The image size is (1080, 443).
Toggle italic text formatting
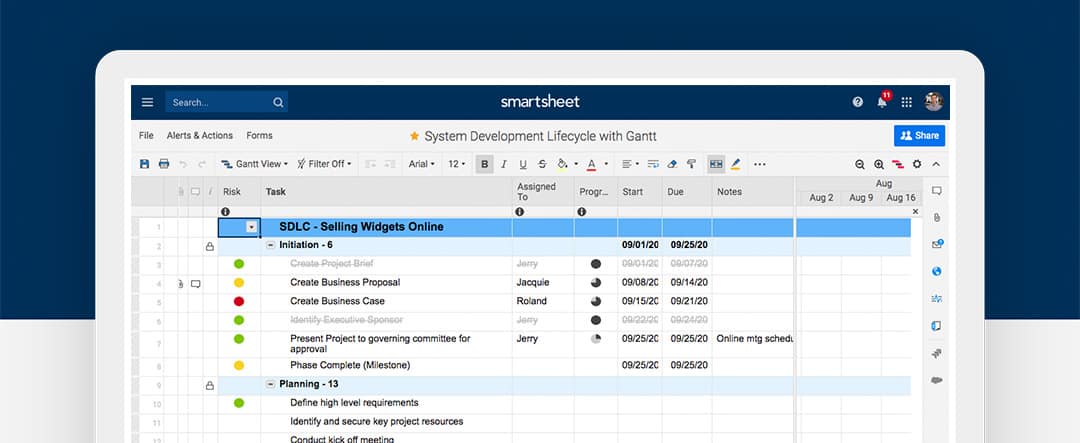(x=504, y=164)
